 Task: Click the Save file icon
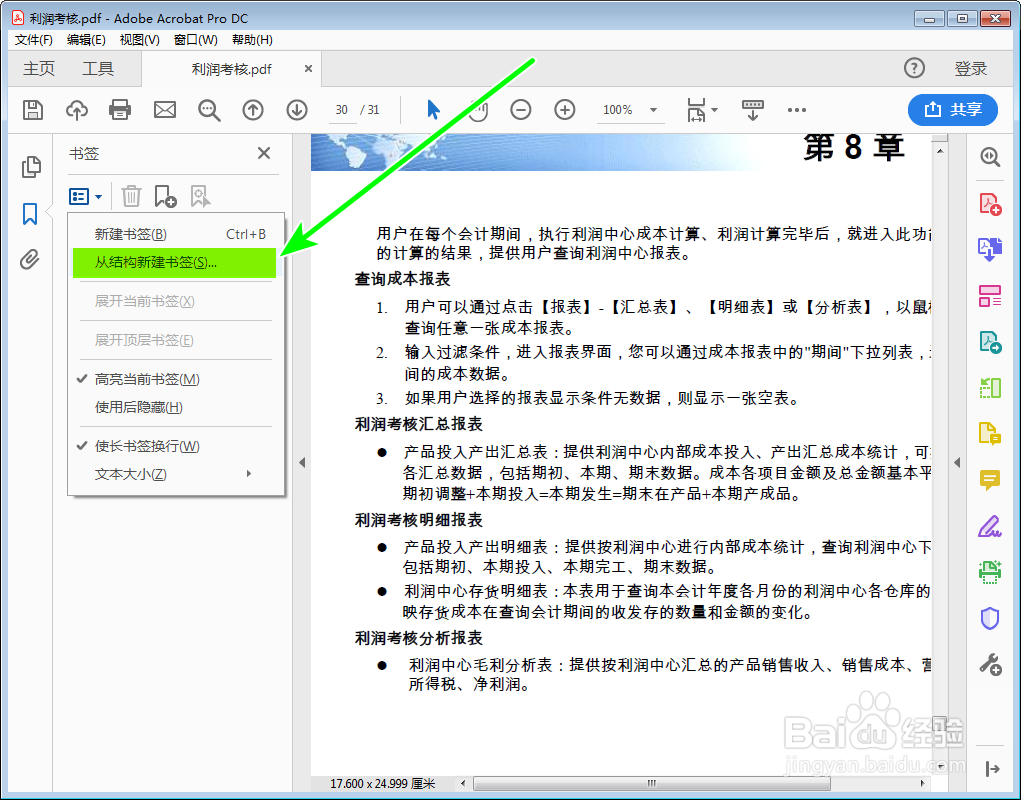pos(33,110)
